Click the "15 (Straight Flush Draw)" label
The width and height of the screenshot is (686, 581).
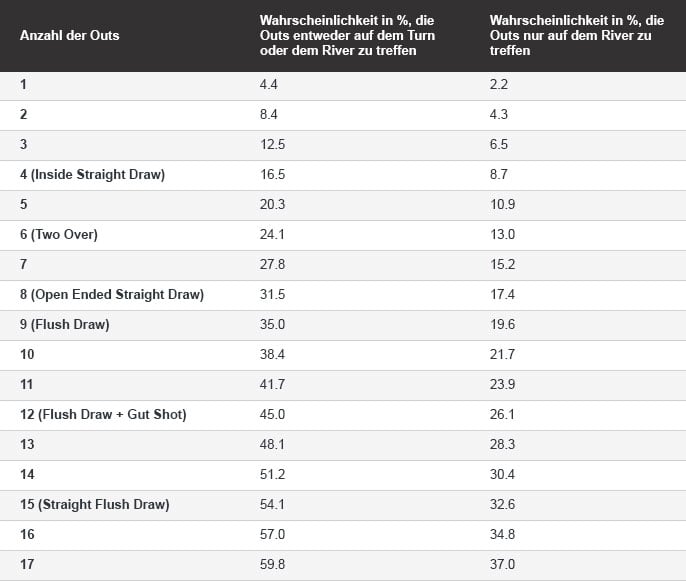tap(95, 505)
